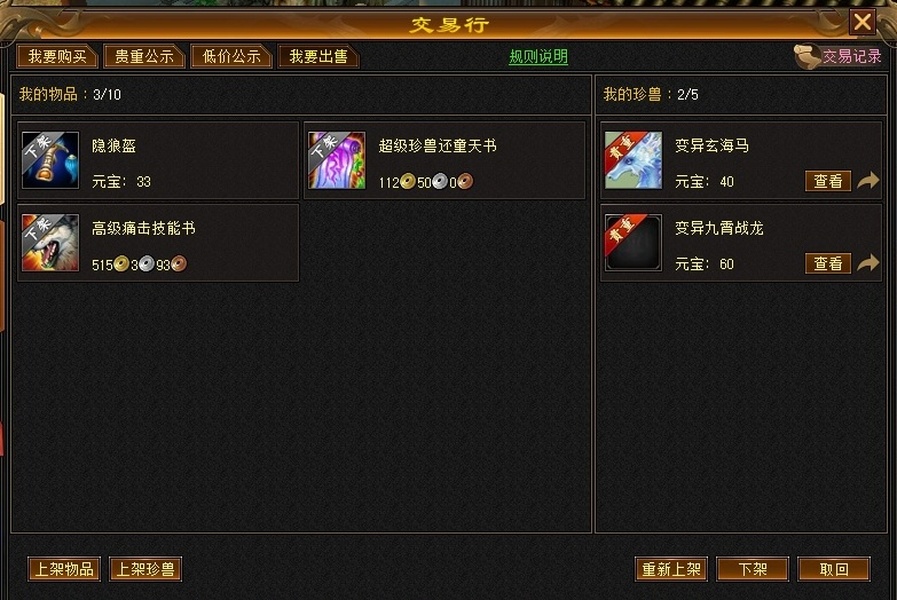Select the 变异九霄战龙 pet portrait icon
Viewport: 897px width, 600px height.
633,243
